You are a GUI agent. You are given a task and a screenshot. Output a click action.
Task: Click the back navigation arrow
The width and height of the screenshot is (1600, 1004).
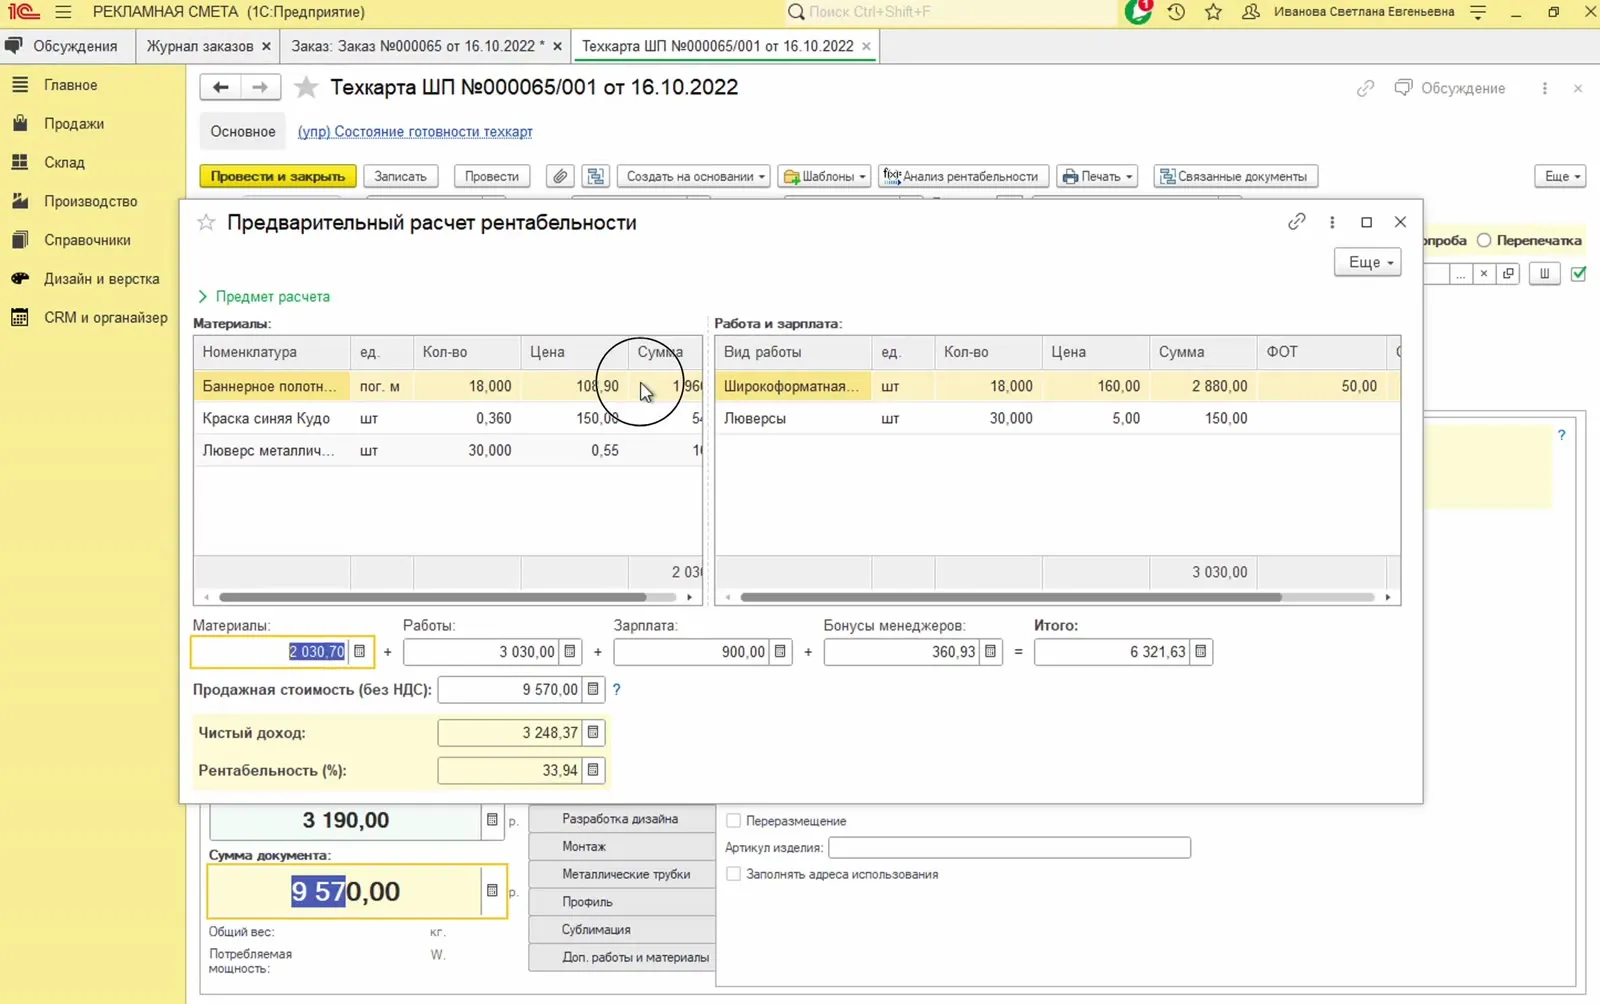click(220, 87)
